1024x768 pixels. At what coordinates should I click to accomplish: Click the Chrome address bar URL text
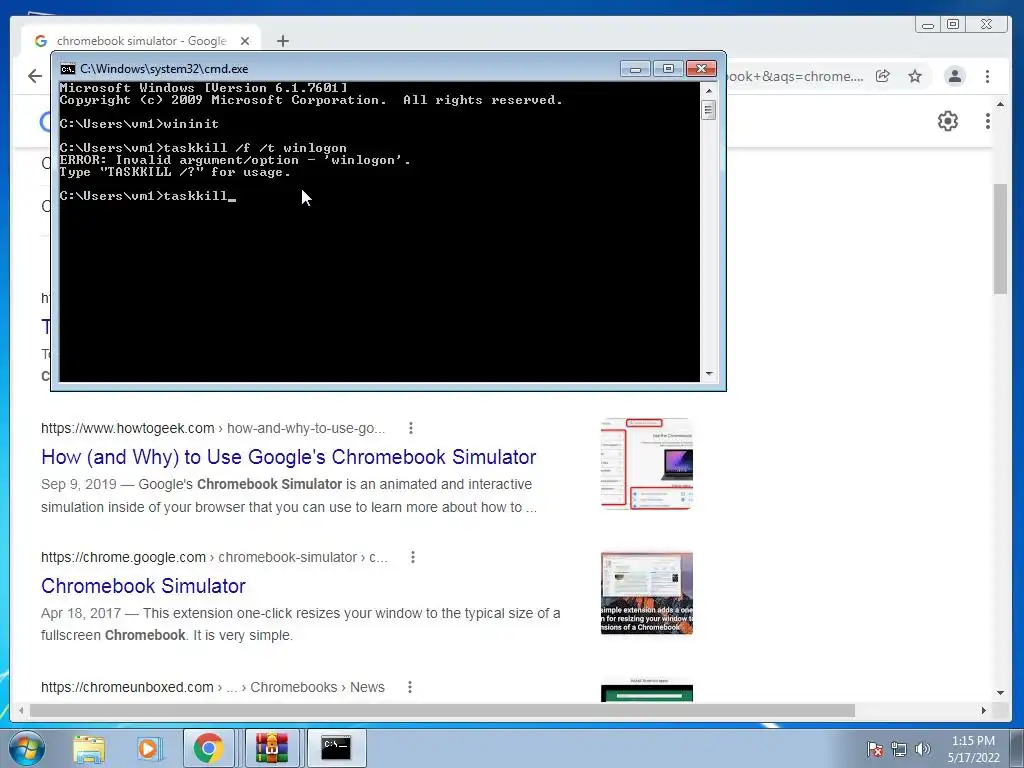[795, 76]
